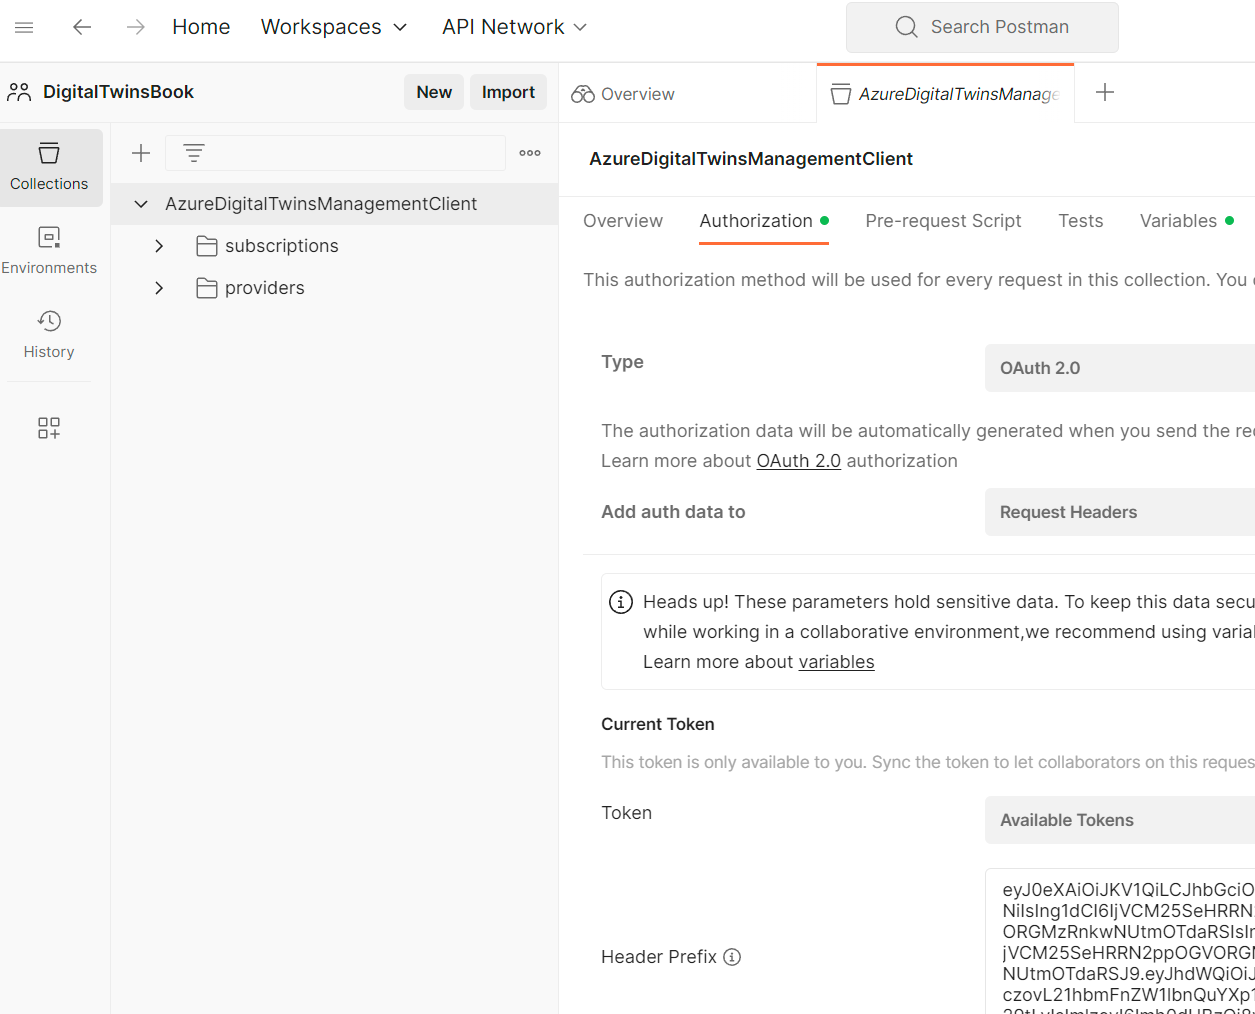Open the Variables sub-tab
Viewport: 1255px width, 1014px height.
[1186, 221]
